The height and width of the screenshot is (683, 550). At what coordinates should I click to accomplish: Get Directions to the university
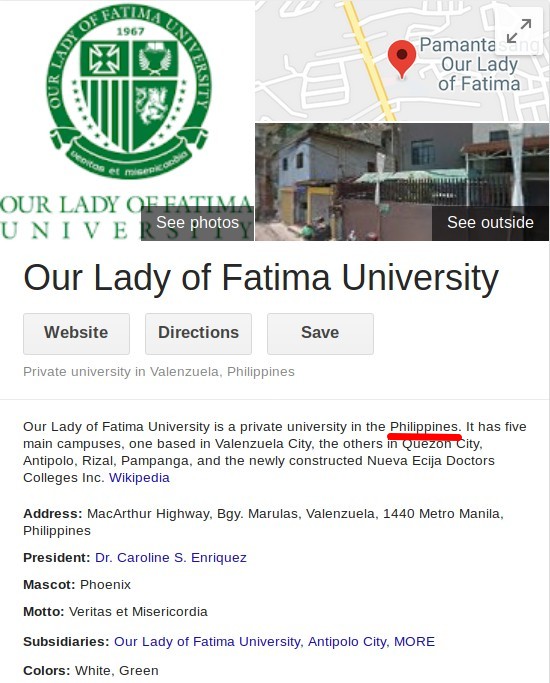(198, 333)
